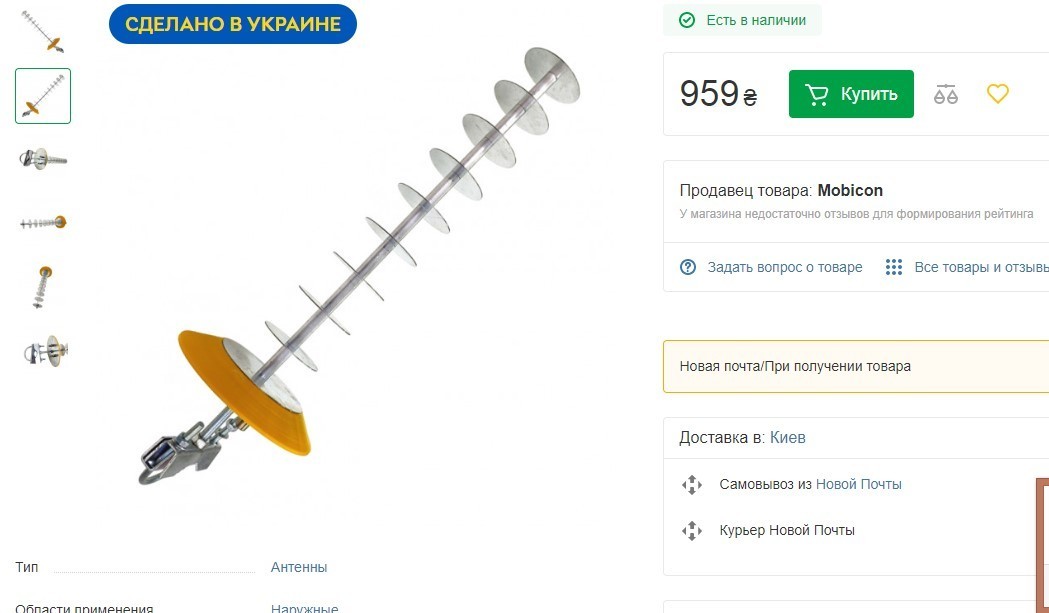Viewport: 1049px width, 613px height.
Task: Change delivery city Киев
Action: (787, 438)
